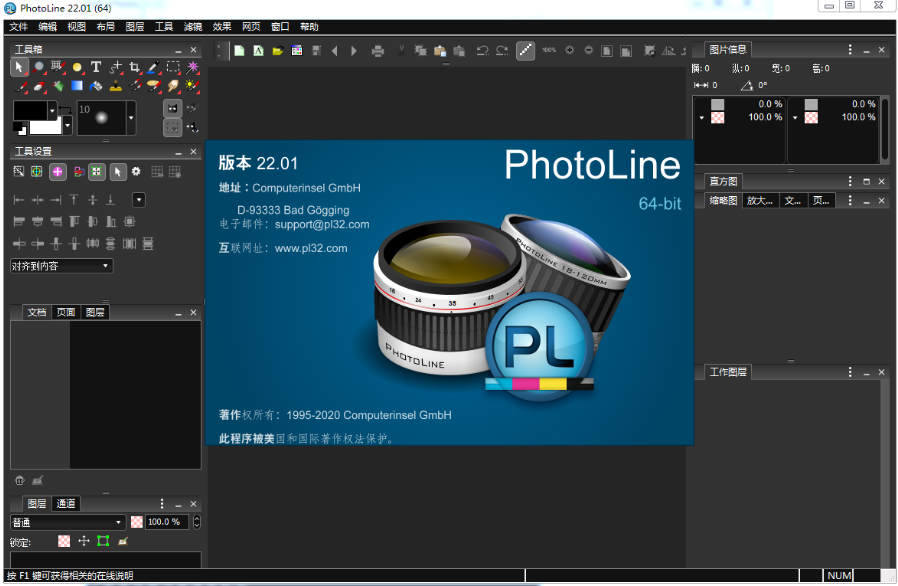The width and height of the screenshot is (898, 586).
Task: Select the Crop tool
Action: [x=135, y=67]
